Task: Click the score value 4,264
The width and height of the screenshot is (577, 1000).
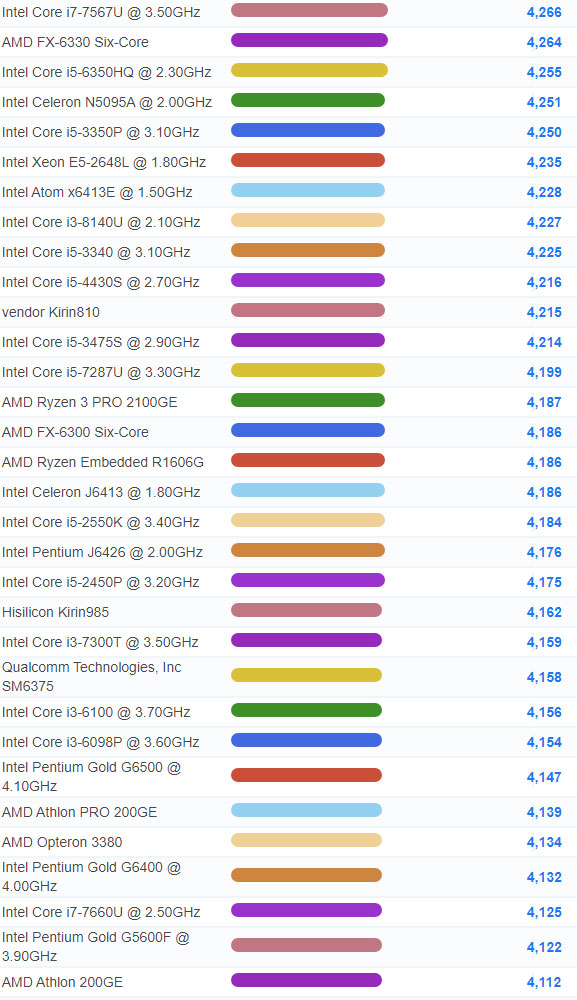Action: point(544,42)
